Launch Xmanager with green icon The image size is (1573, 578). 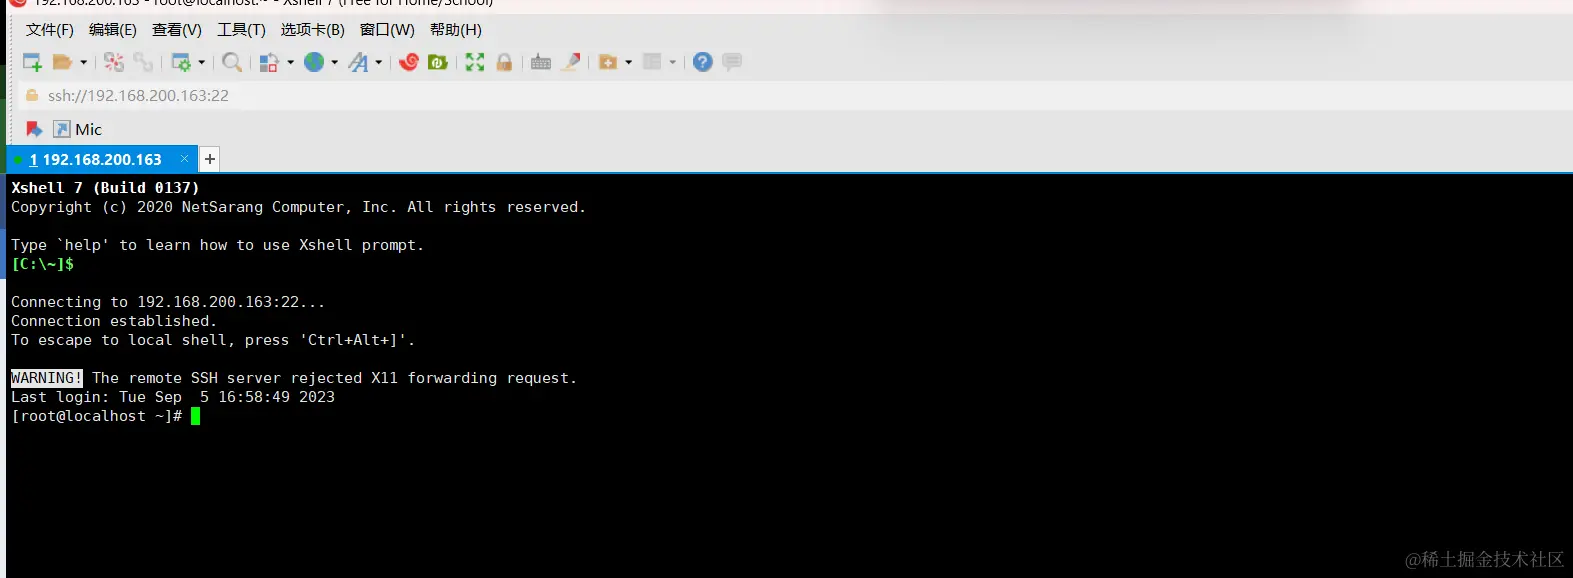tap(438, 62)
